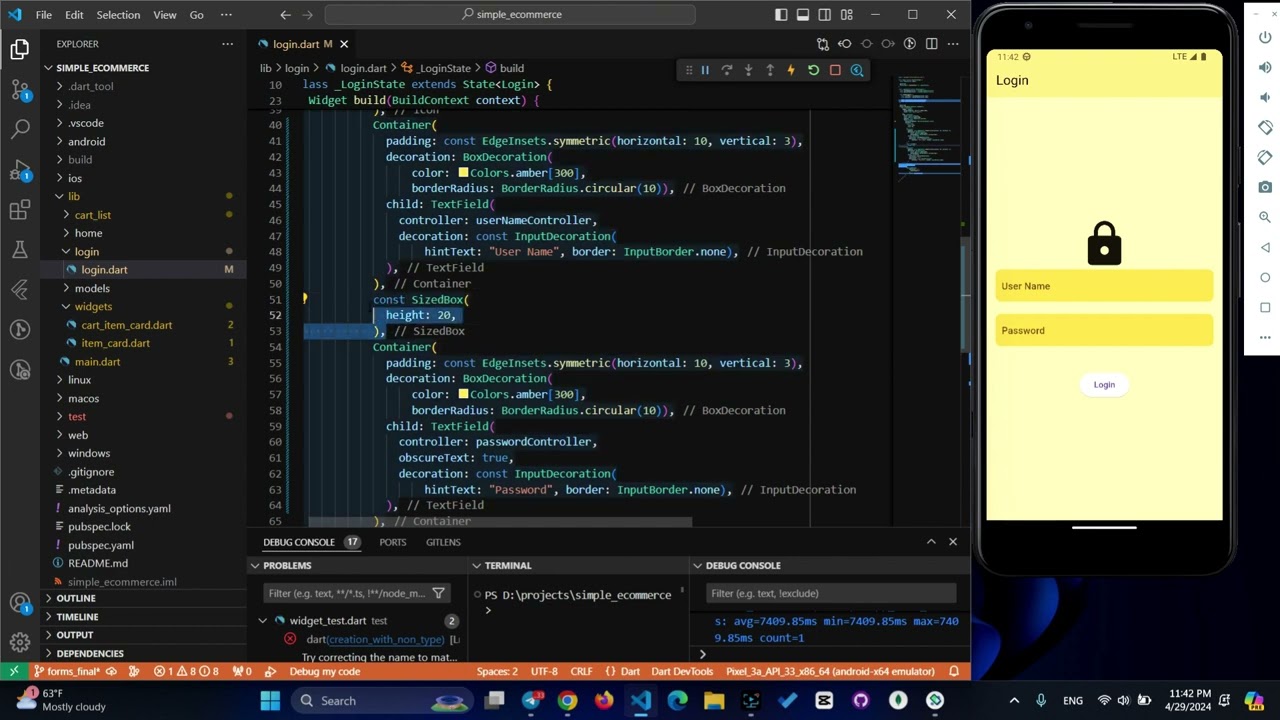Image resolution: width=1280 pixels, height=720 pixels.
Task: Go to previous change in editor
Action: click(845, 44)
